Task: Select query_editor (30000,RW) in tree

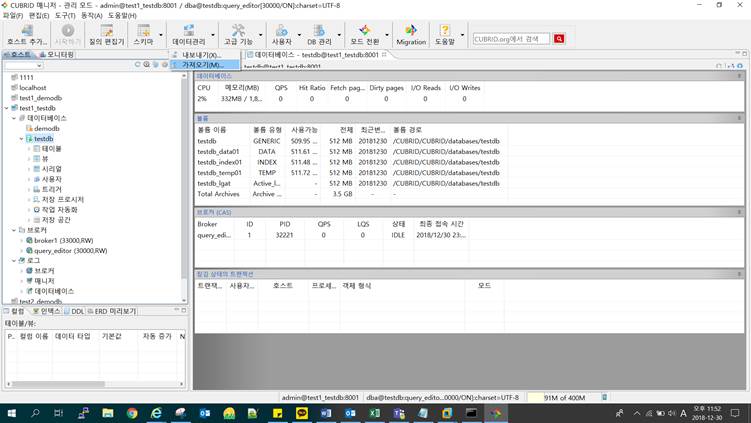Action: click(70, 251)
